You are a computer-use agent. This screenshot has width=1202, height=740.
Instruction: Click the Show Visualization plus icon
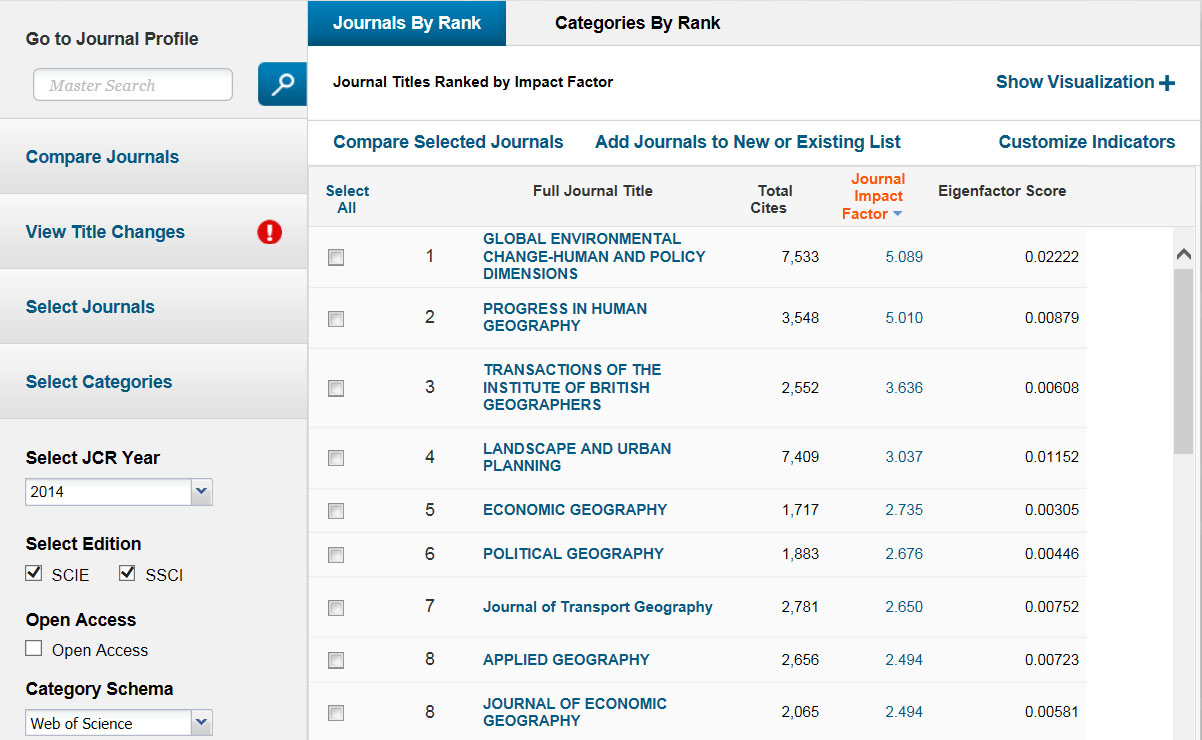pos(1167,83)
